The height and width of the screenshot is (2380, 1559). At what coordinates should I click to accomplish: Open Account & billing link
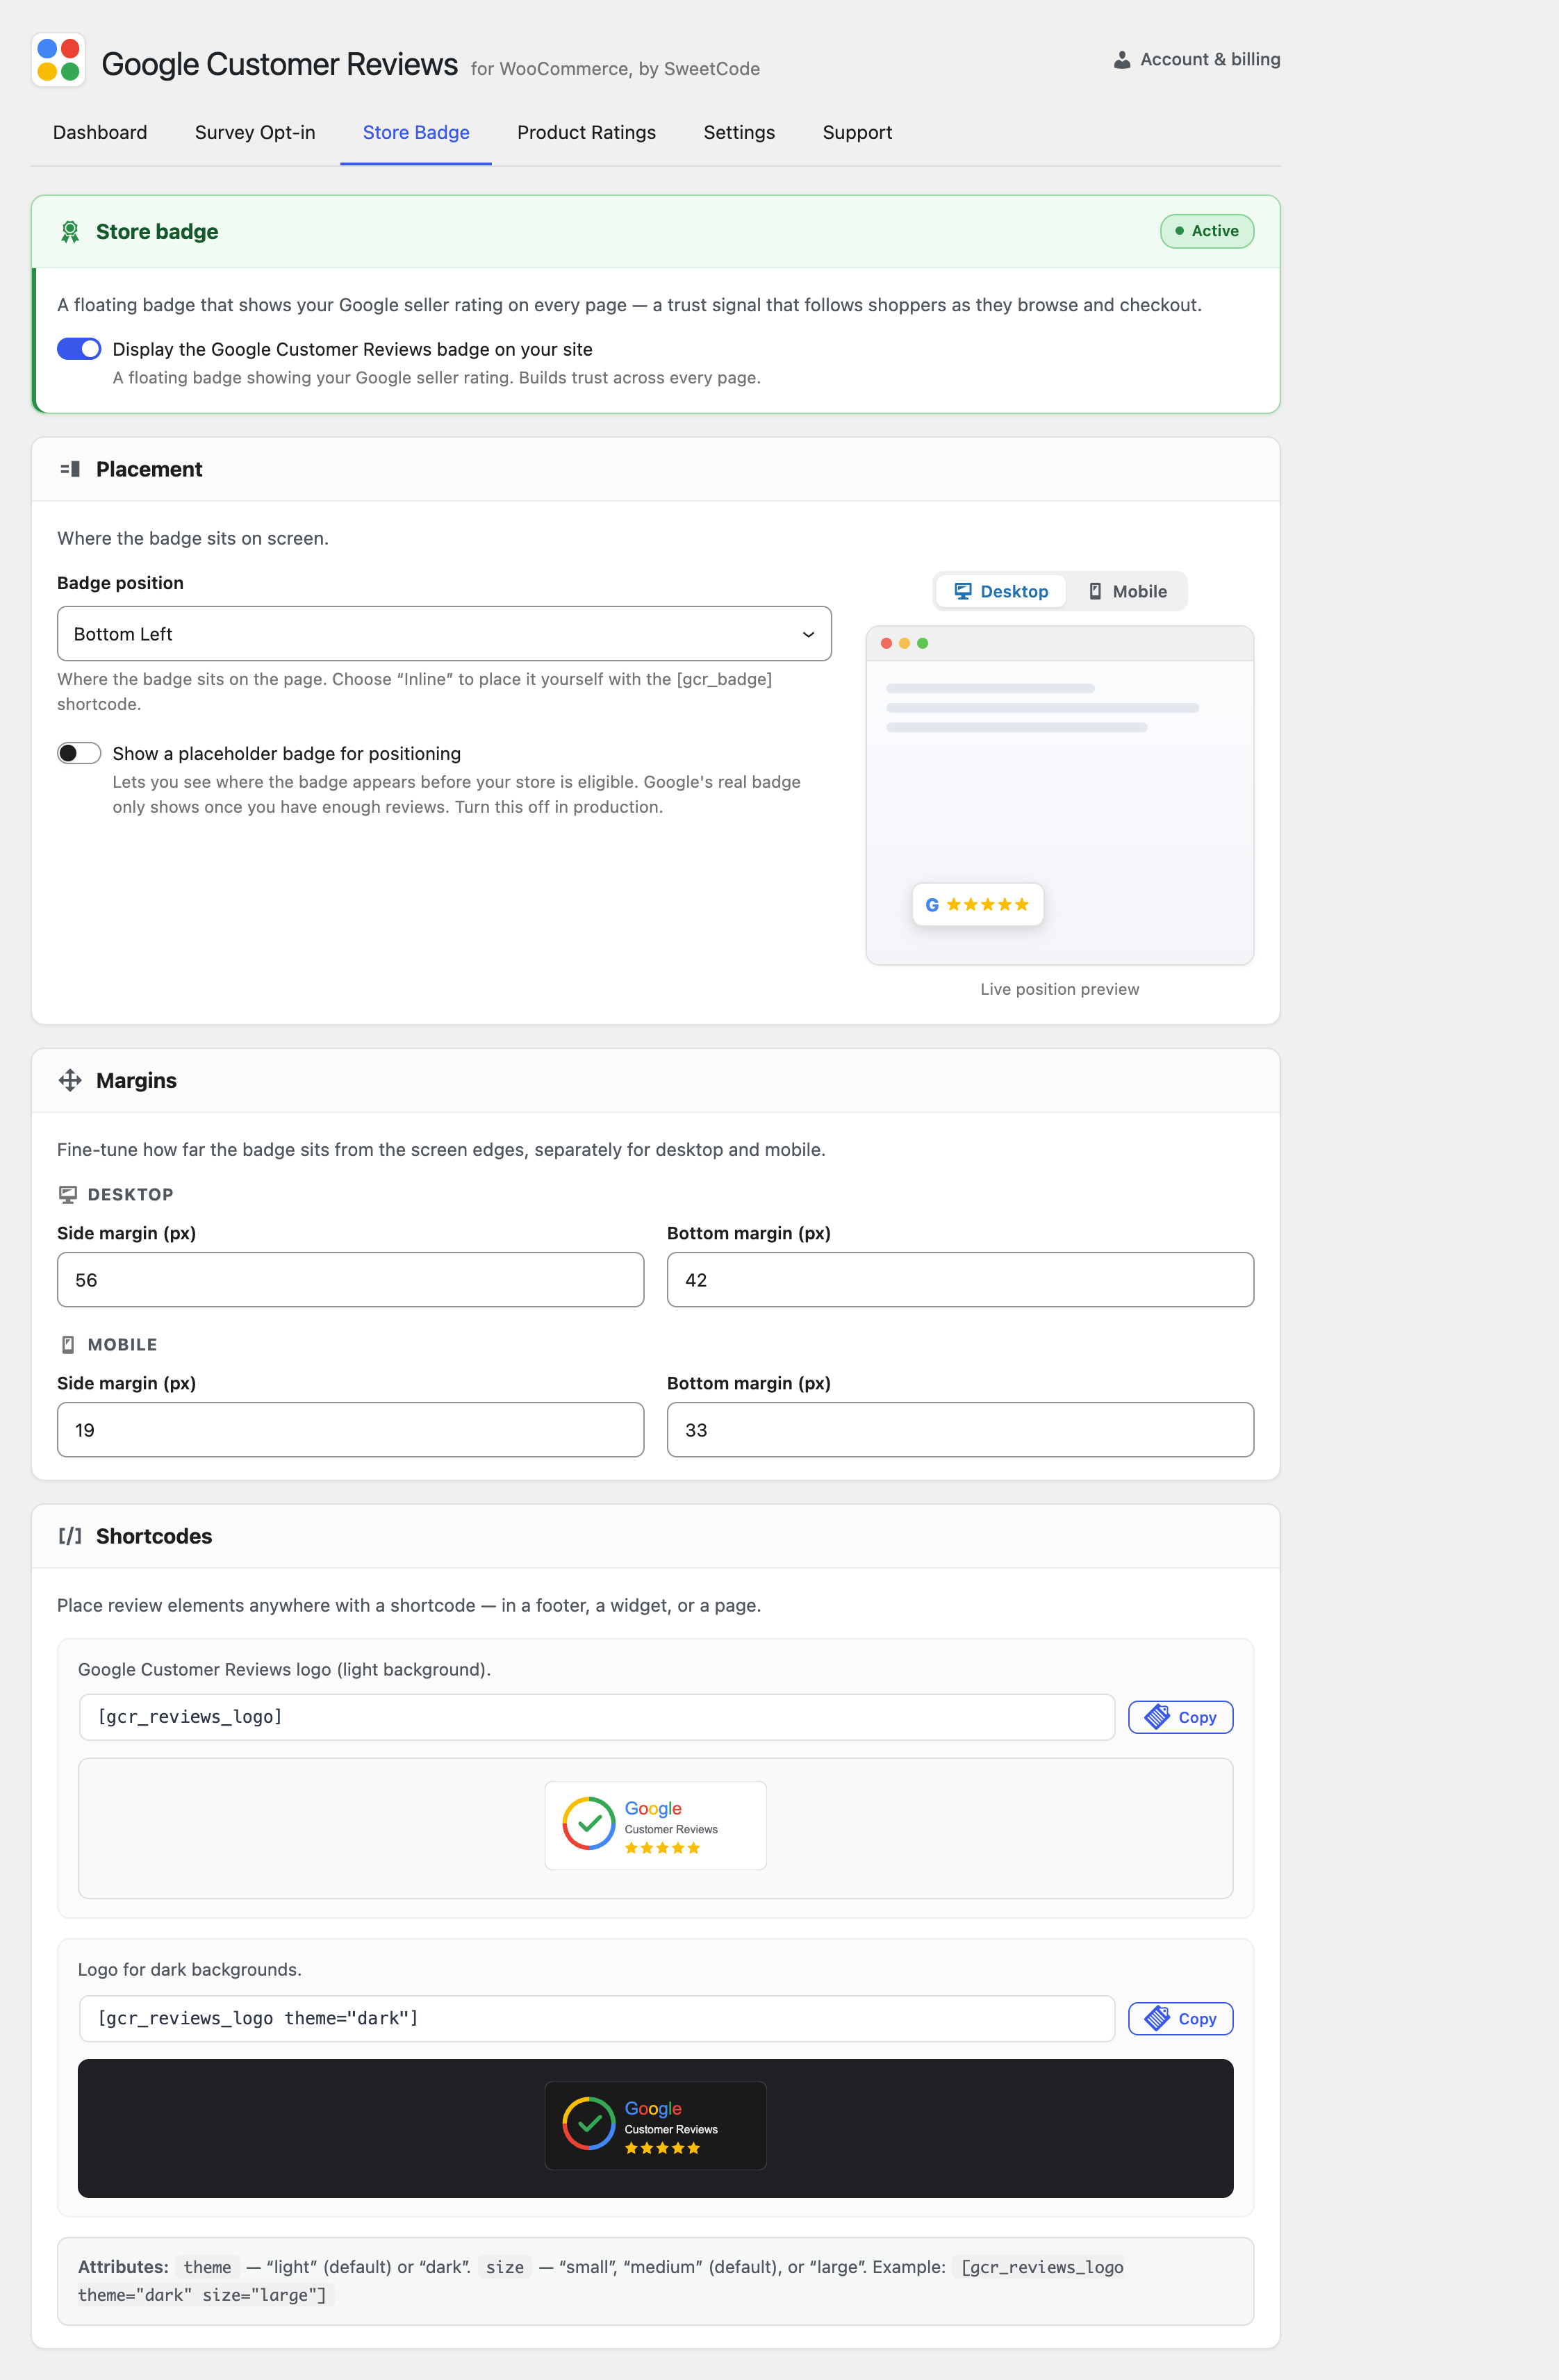click(1197, 60)
